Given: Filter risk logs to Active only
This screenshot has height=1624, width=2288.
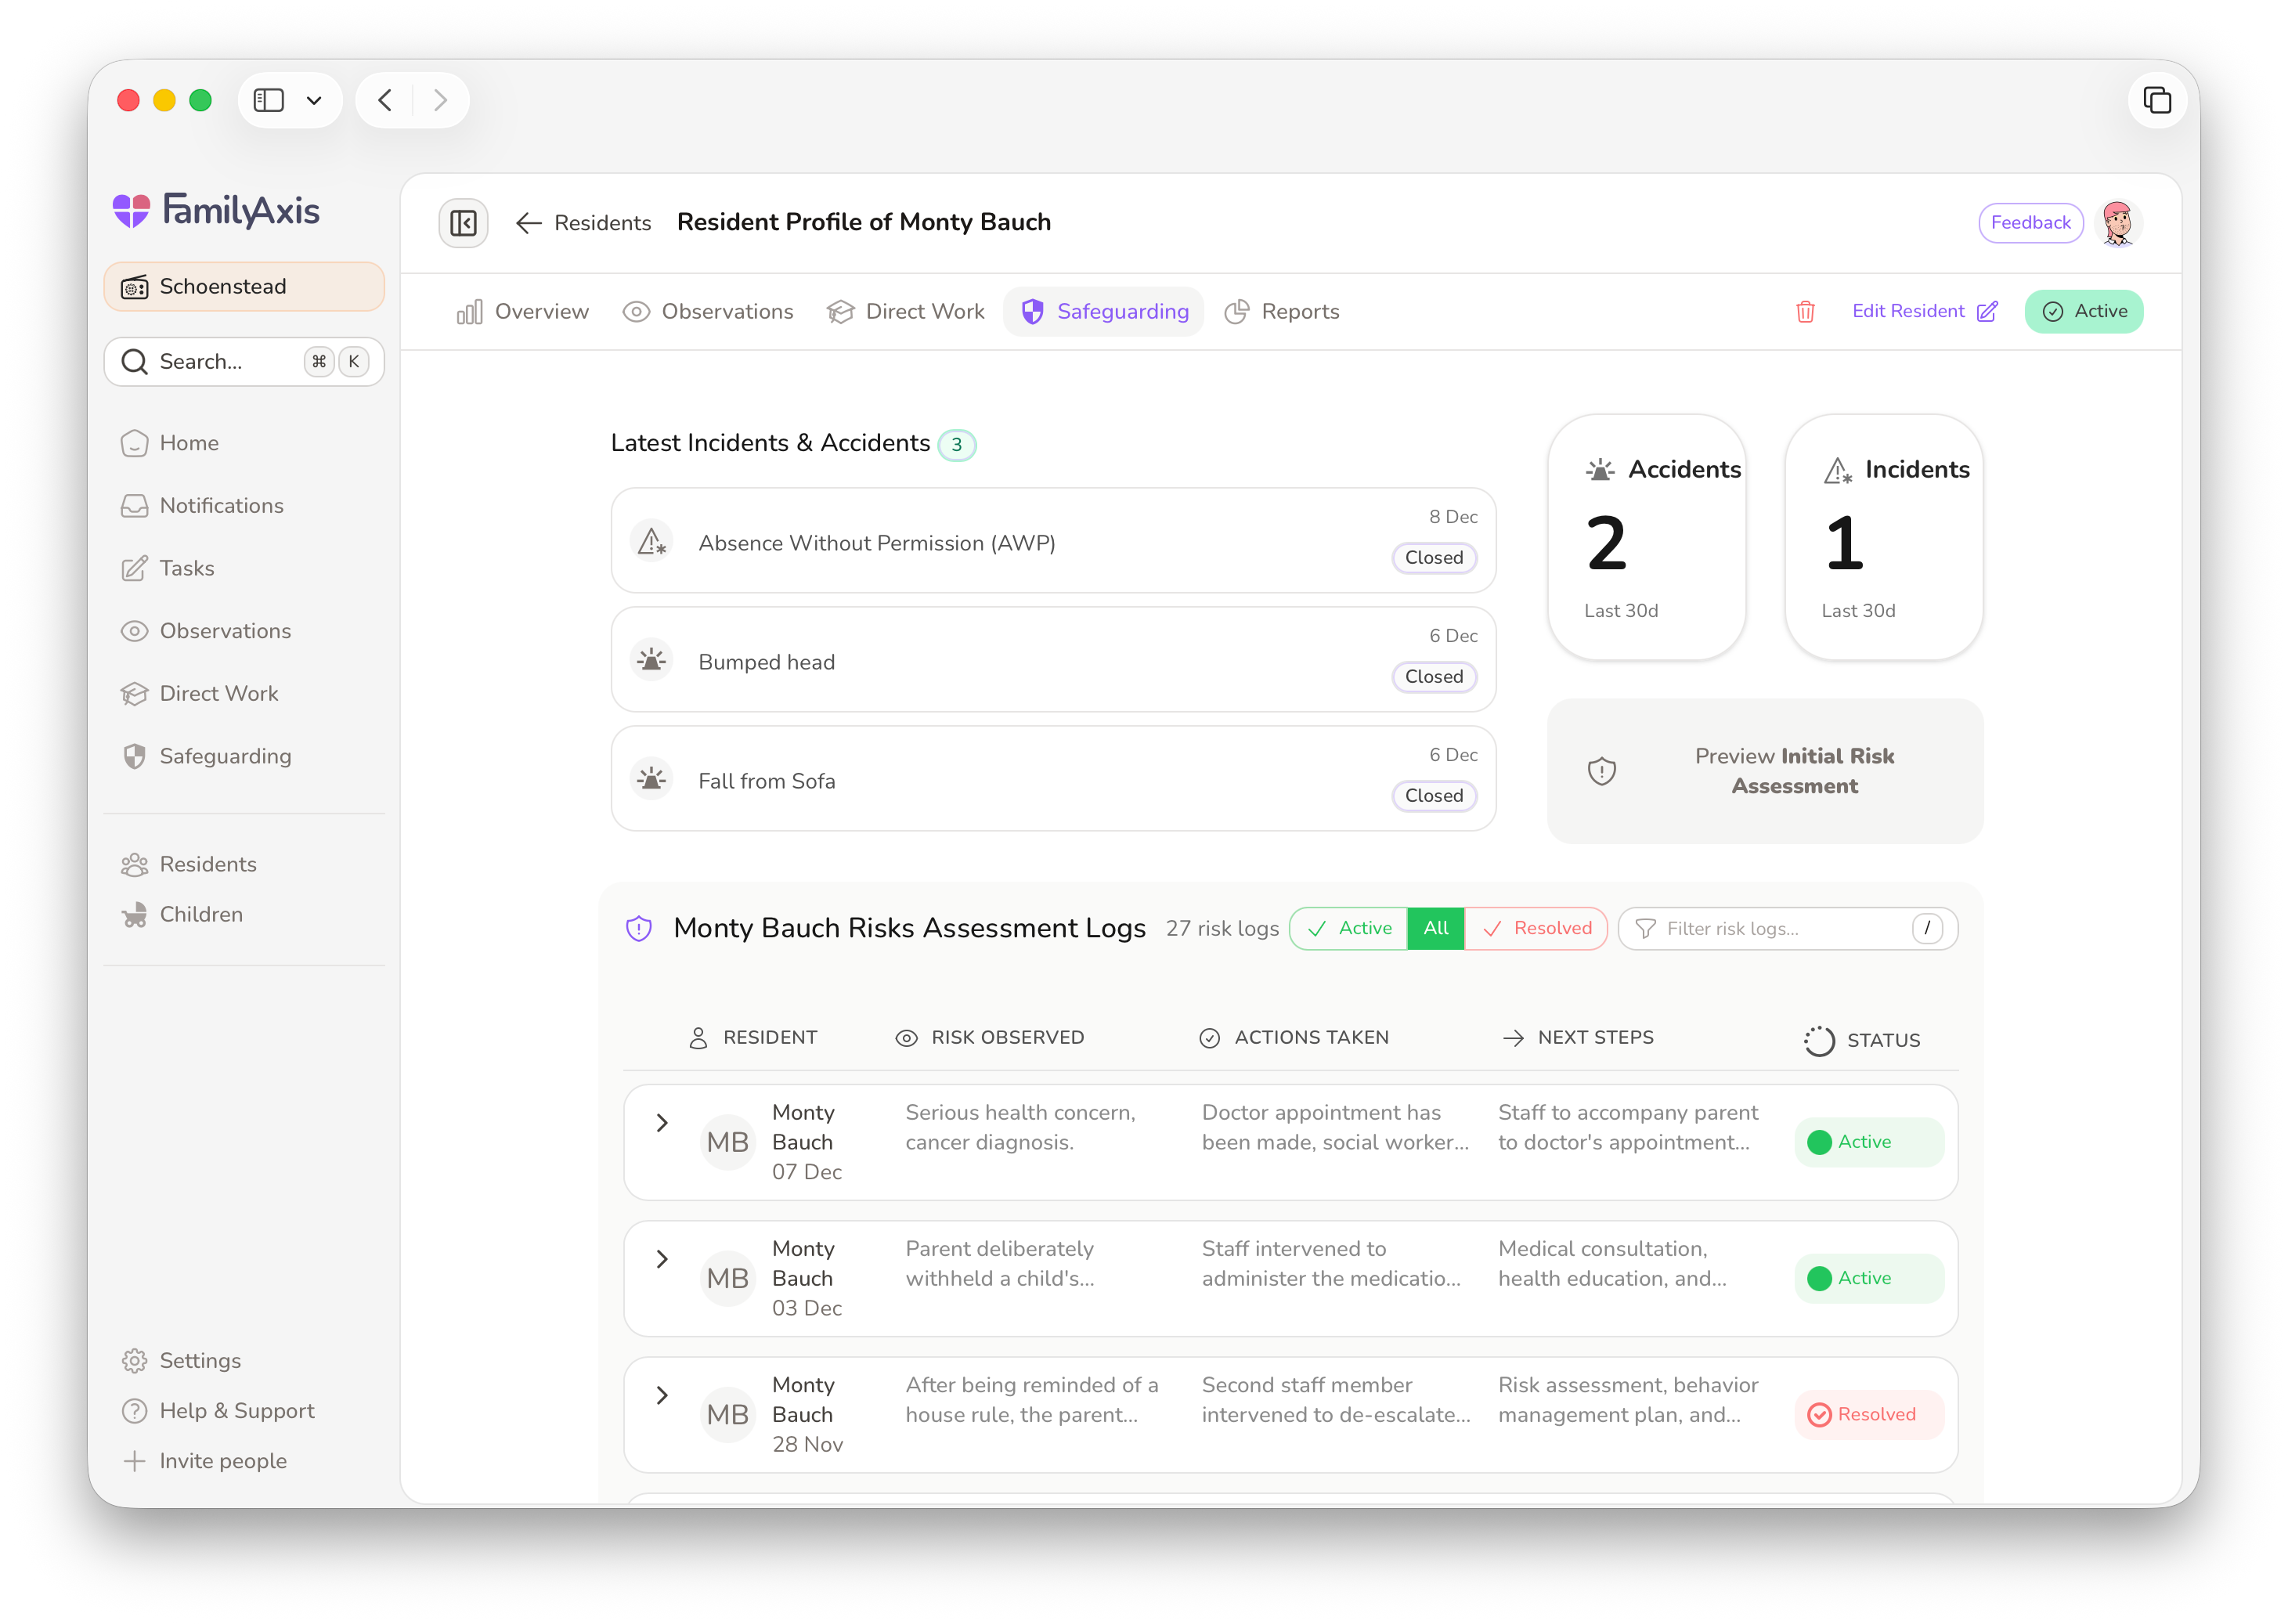Looking at the screenshot, I should (1349, 929).
